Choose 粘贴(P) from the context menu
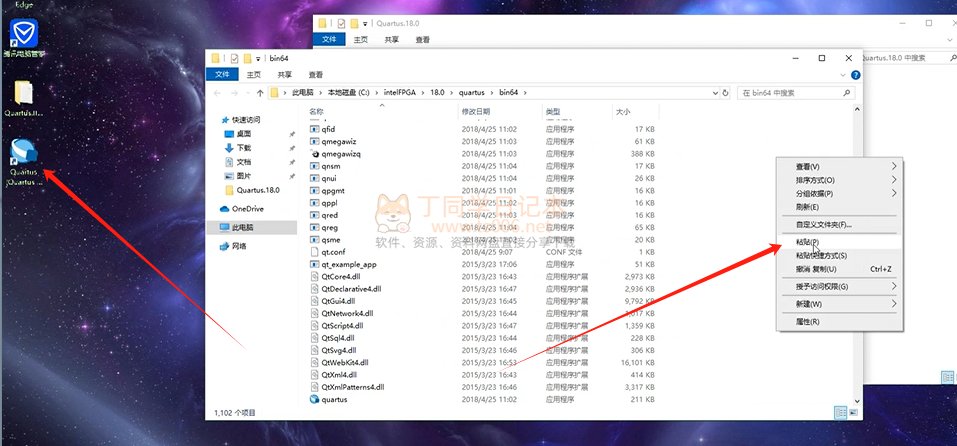This screenshot has height=446, width=957. coord(807,242)
